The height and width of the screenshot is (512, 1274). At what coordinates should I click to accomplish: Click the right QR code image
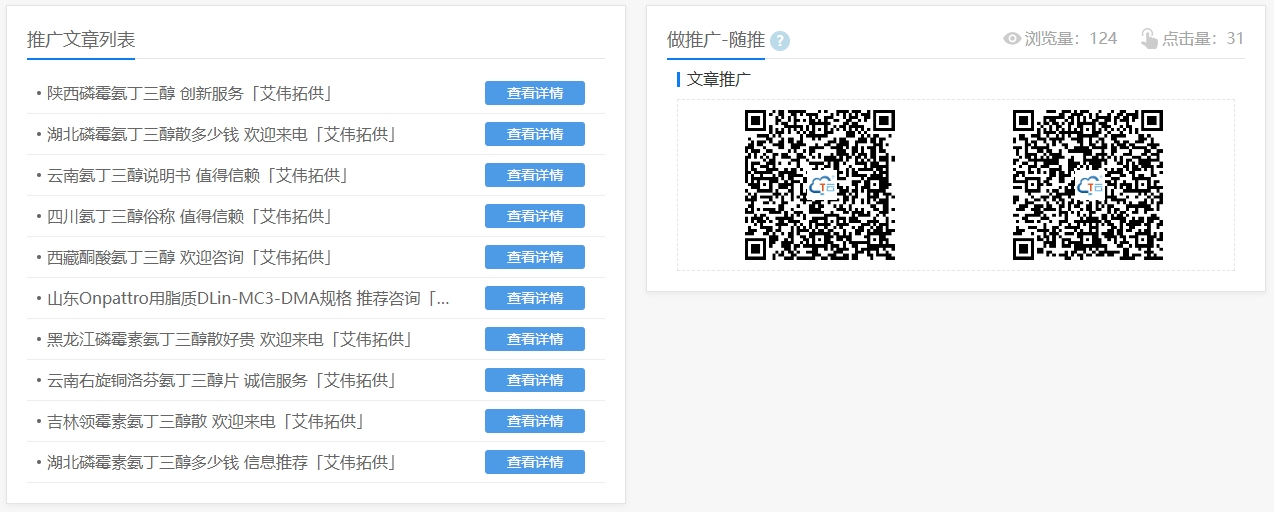point(1087,185)
